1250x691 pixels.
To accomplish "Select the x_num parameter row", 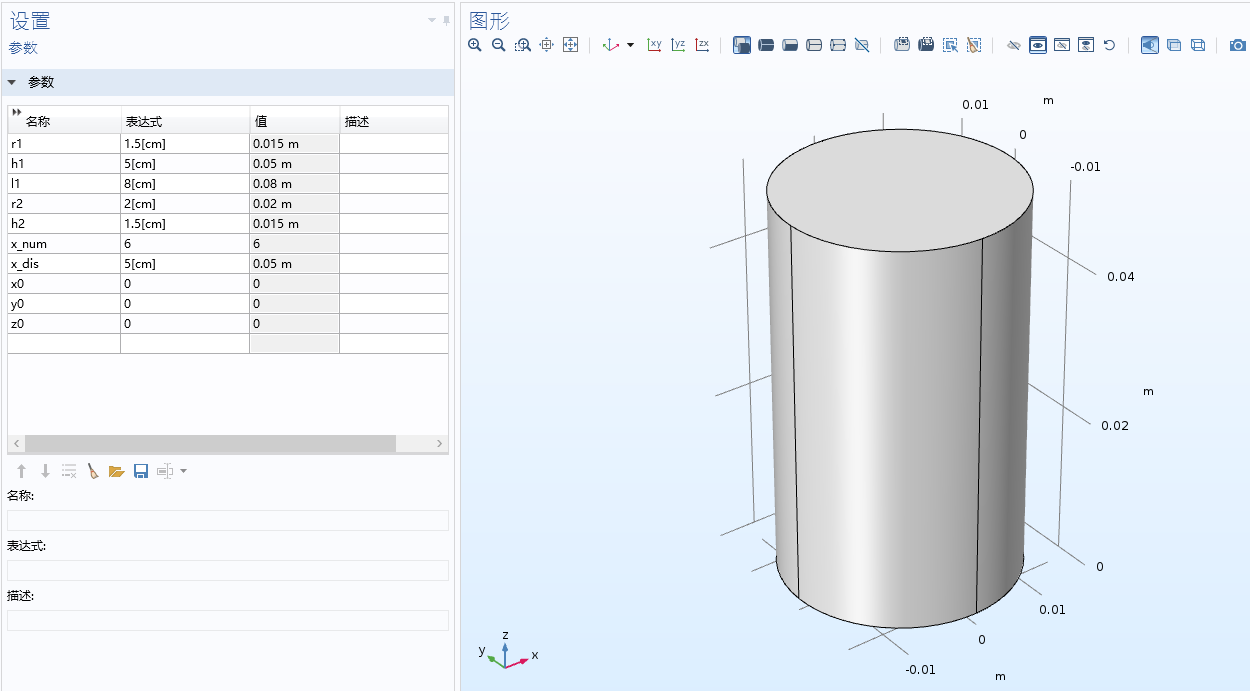I will click(x=228, y=244).
